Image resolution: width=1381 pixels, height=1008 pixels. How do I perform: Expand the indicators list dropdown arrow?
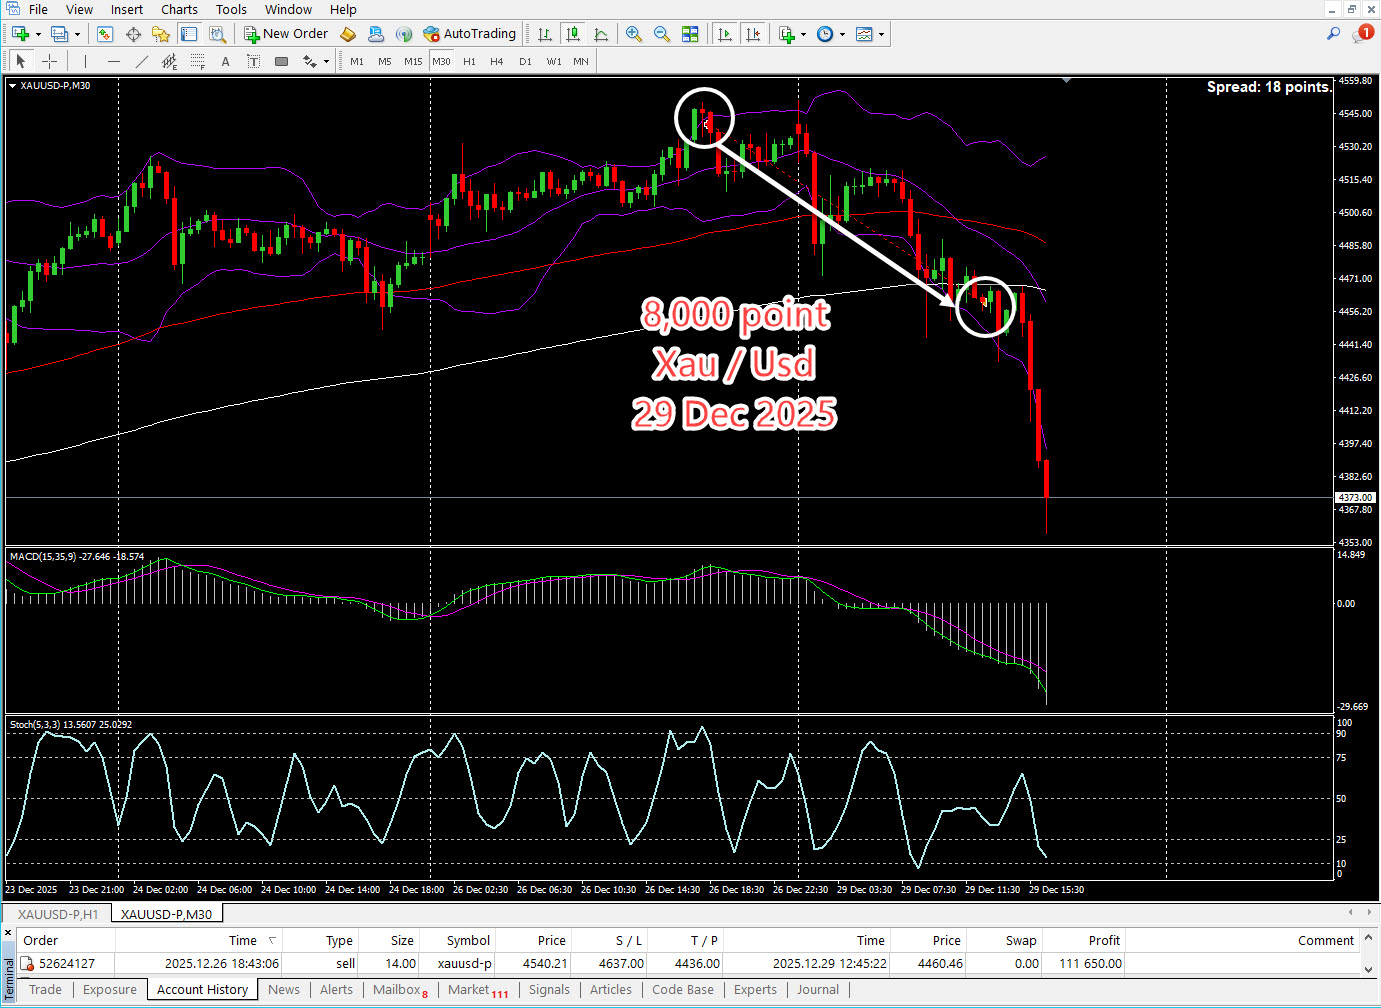pyautogui.click(x=803, y=35)
